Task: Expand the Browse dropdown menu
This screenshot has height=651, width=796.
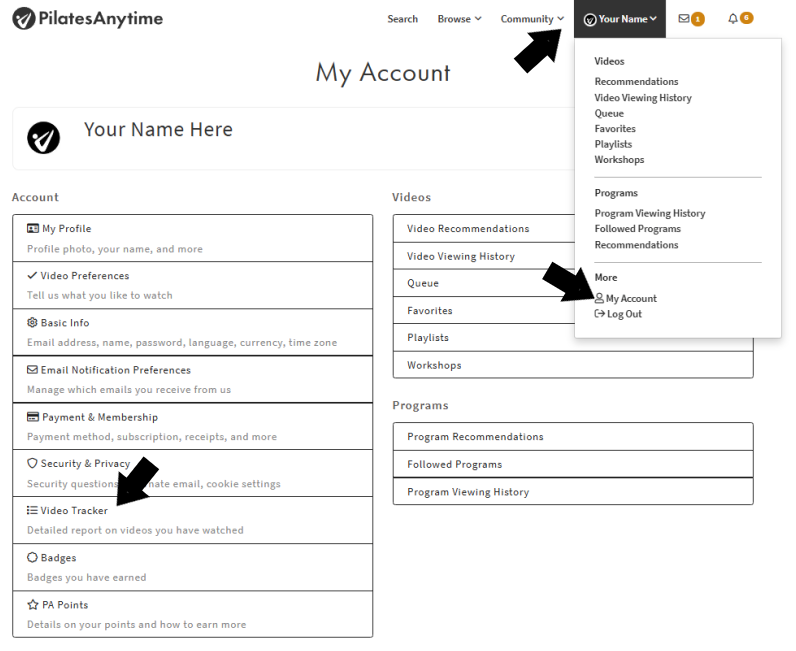Action: tap(459, 19)
